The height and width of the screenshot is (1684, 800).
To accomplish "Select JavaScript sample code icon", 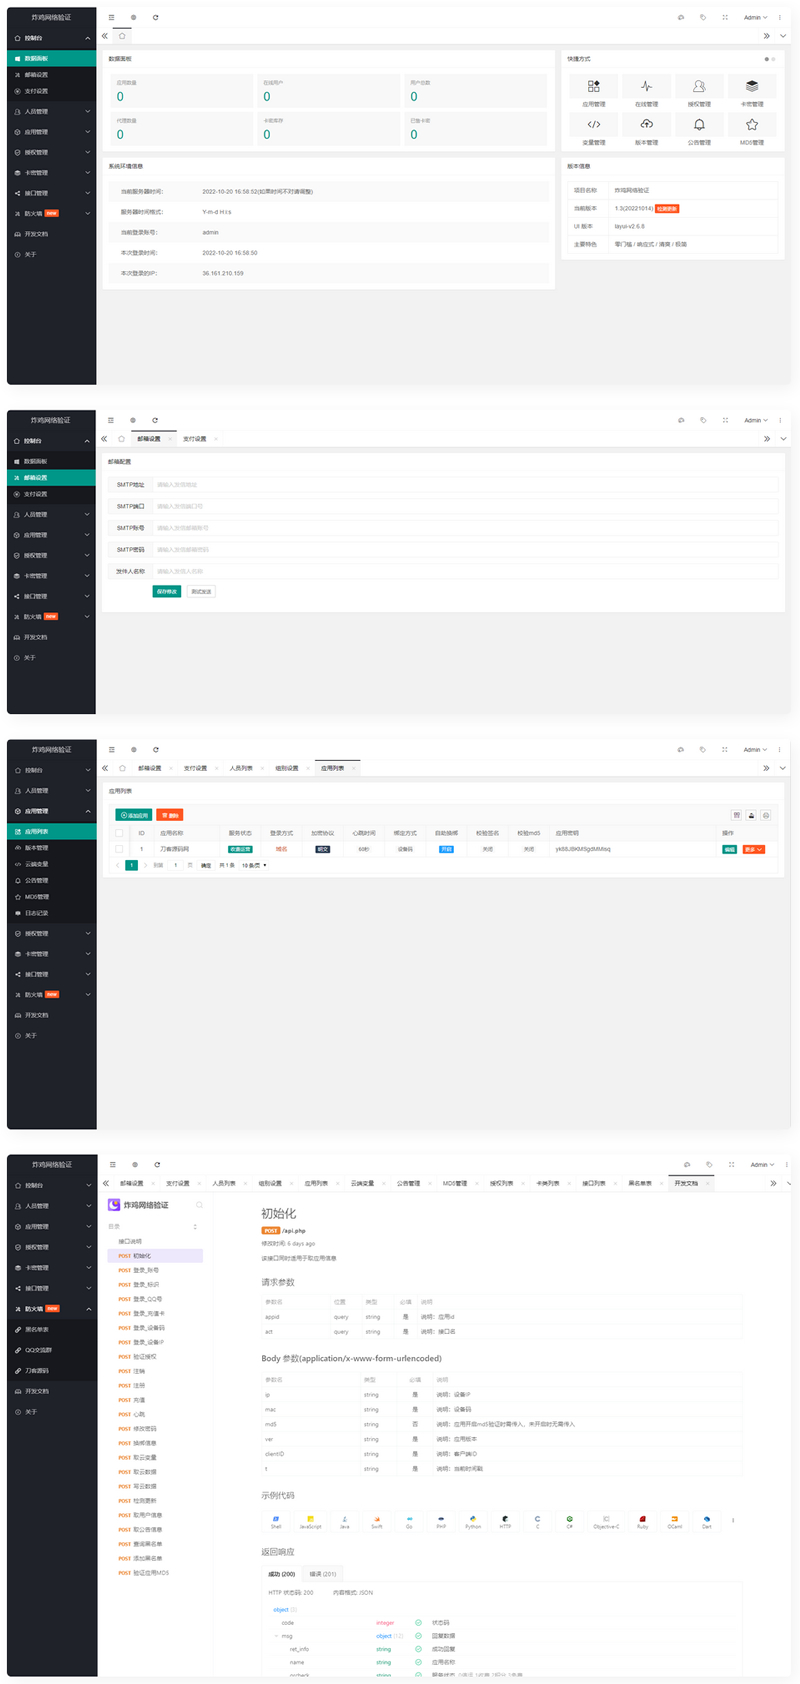I will click(310, 1521).
